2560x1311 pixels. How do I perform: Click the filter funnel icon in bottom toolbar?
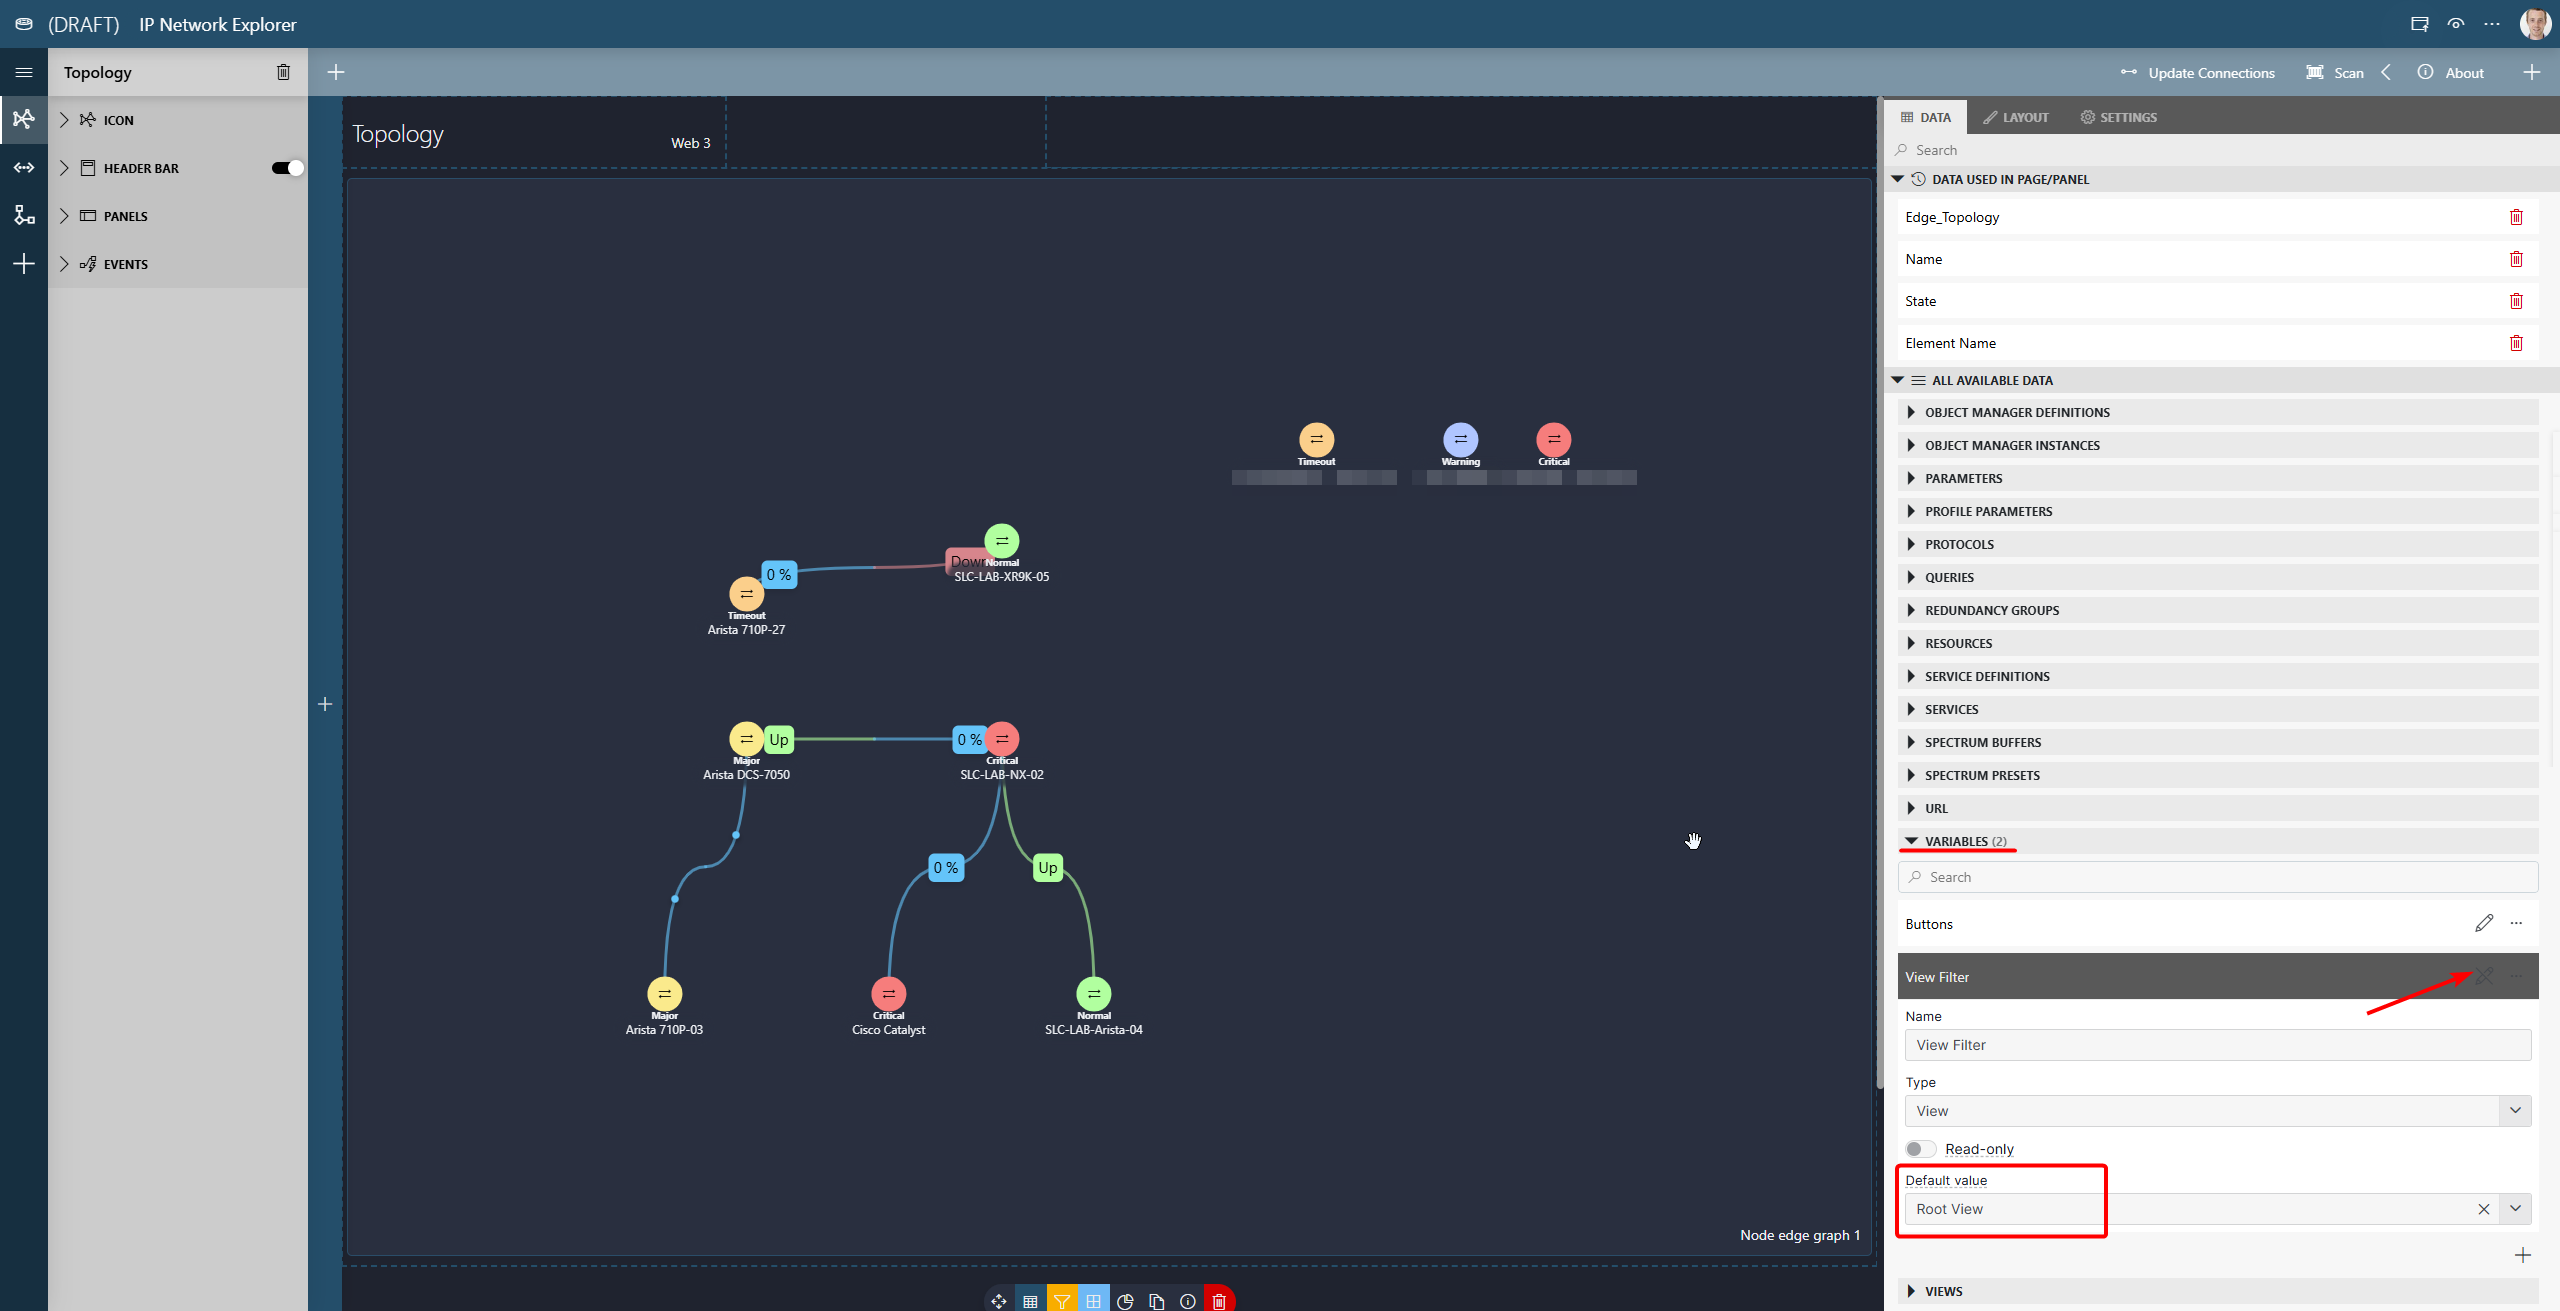point(1062,1301)
